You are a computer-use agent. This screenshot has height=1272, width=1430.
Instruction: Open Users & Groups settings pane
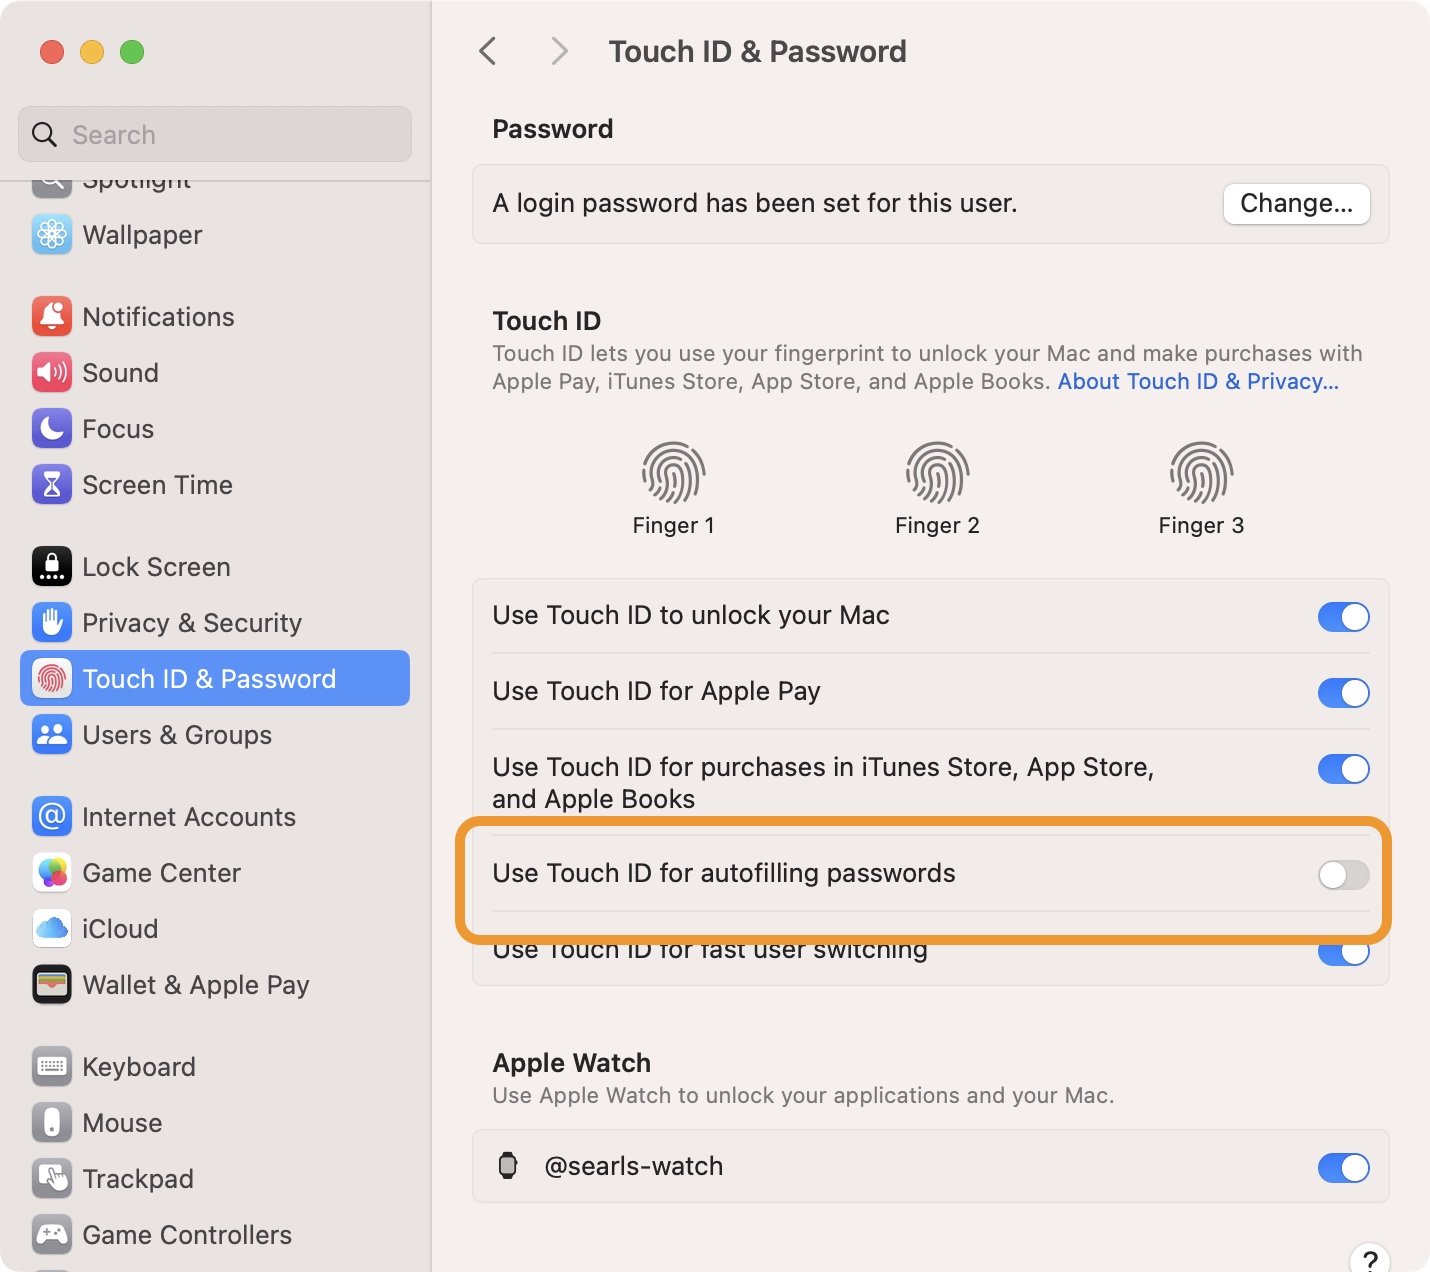177,735
